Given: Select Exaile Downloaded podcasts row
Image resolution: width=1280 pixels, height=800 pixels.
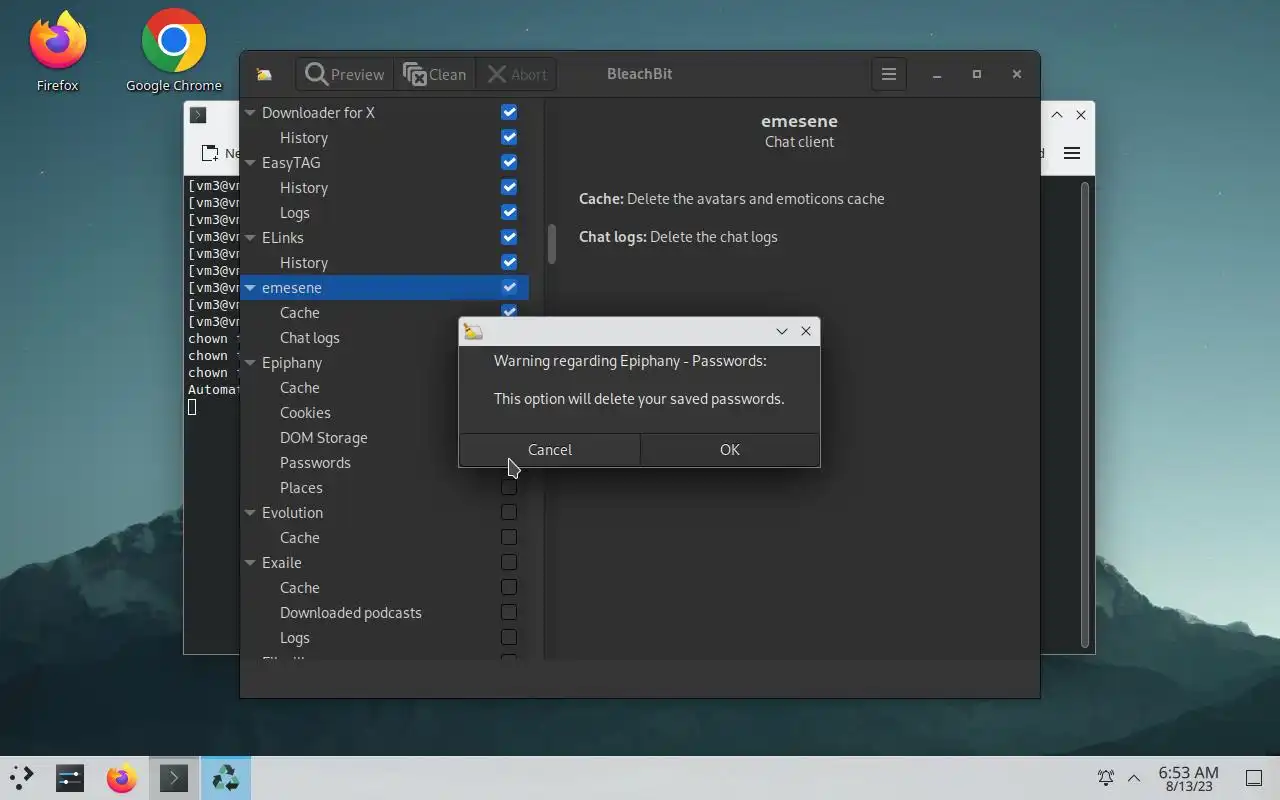Looking at the screenshot, I should tap(385, 612).
